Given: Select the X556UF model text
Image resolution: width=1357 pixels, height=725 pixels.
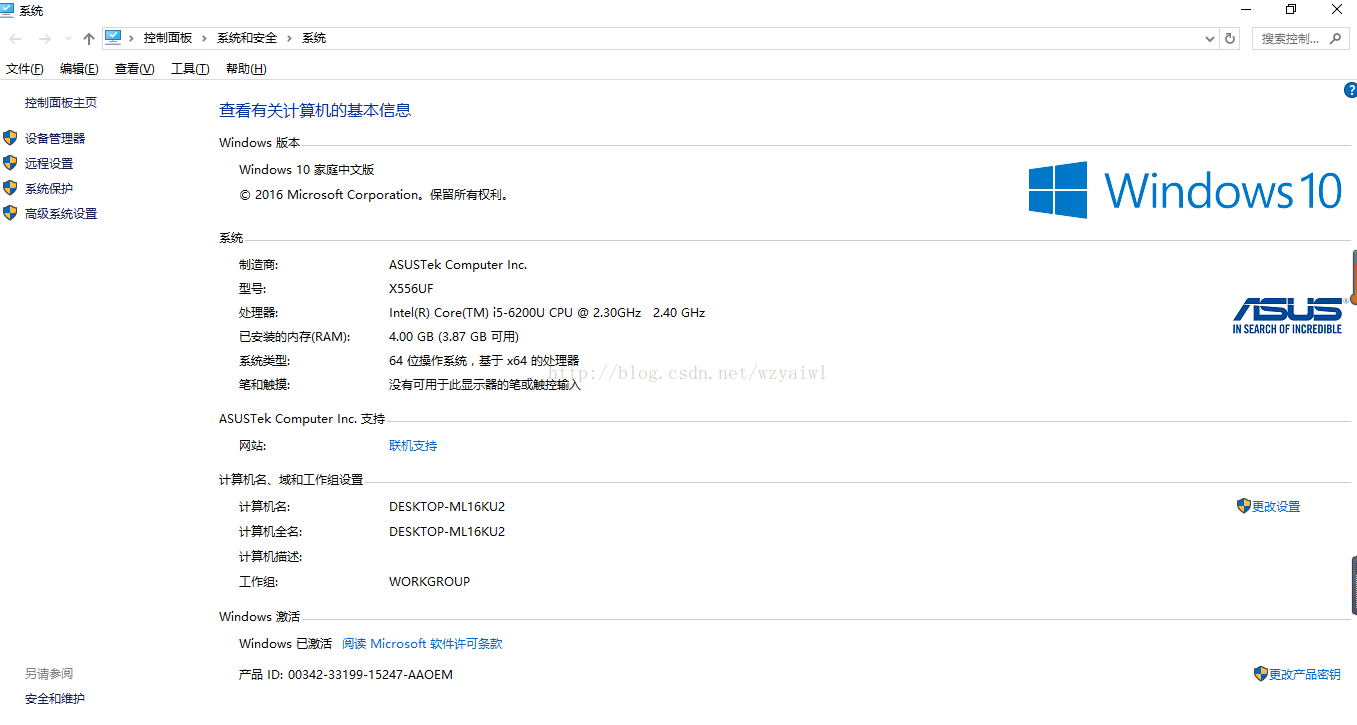Looking at the screenshot, I should pyautogui.click(x=411, y=289).
